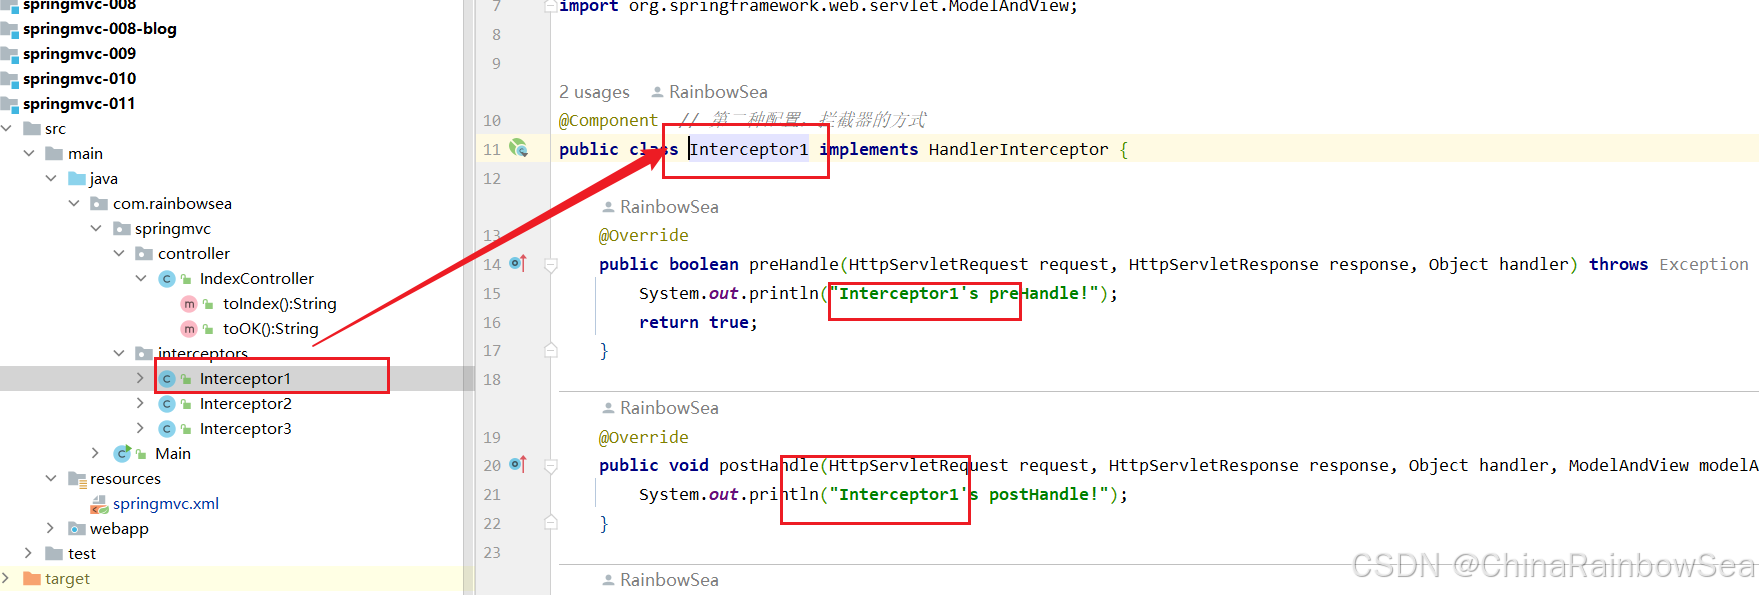Screen dimensions: 1759x595
Task: Expand the Interceptor2 class node
Action: point(140,403)
